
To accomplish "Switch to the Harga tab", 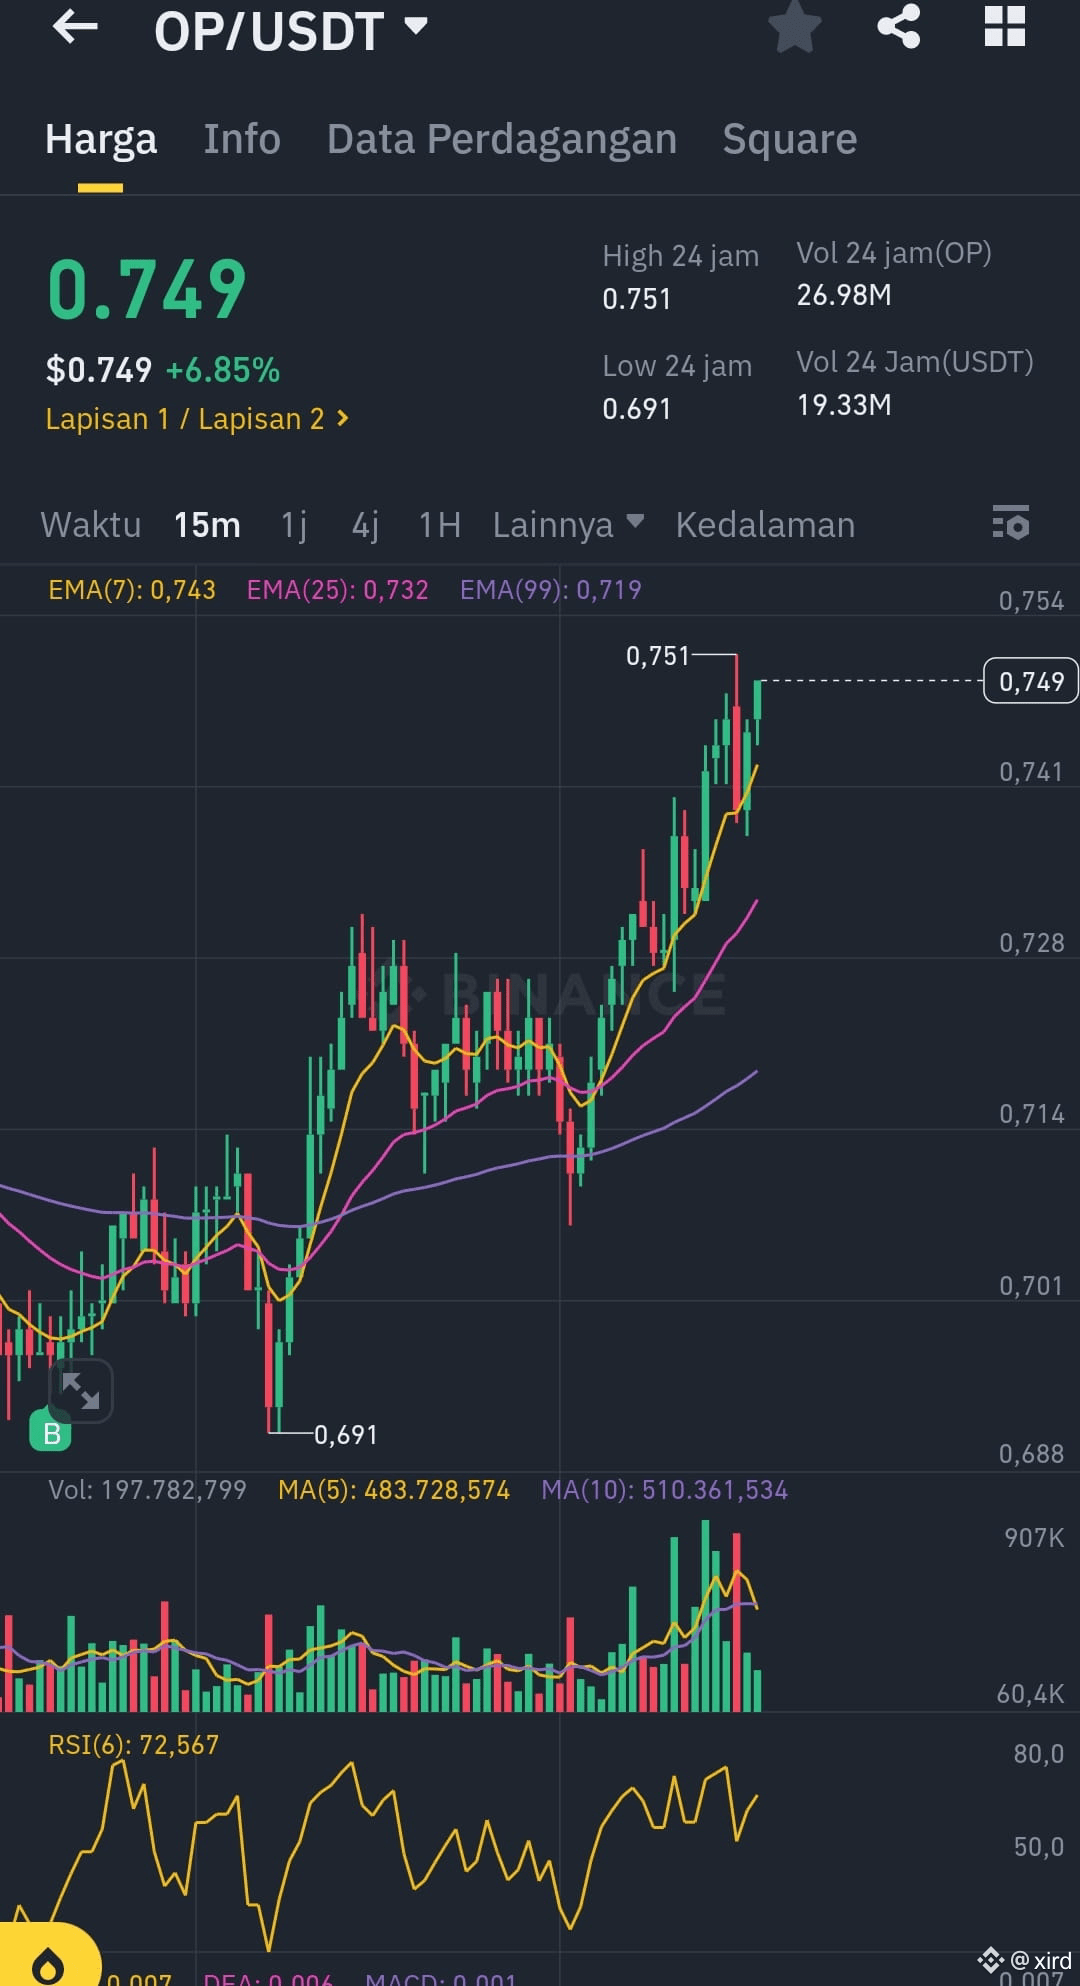I will coord(101,140).
